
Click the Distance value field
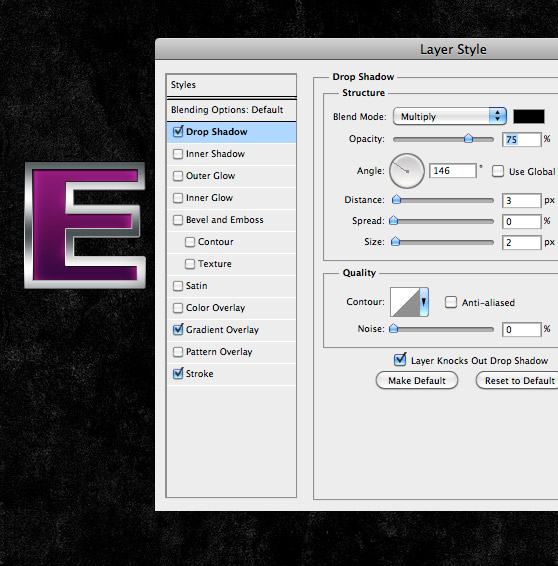pos(522,200)
